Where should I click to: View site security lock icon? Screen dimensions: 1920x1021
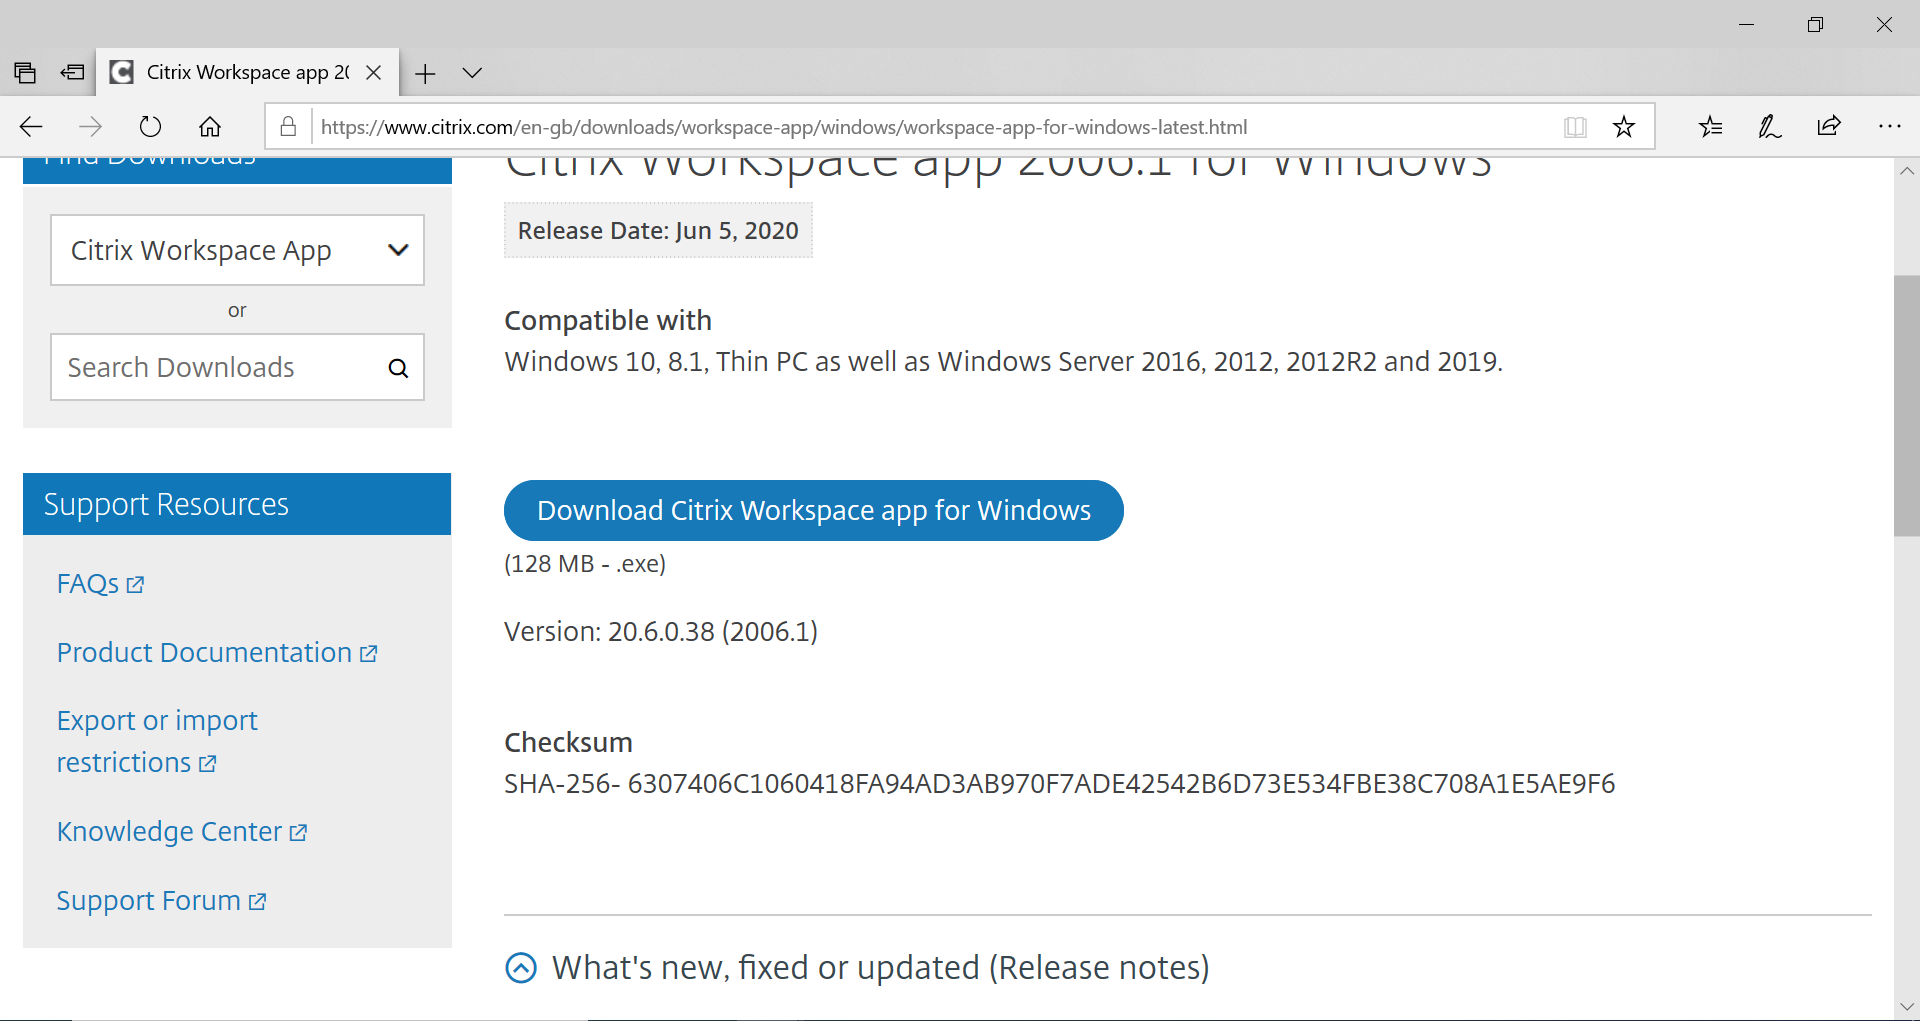(x=288, y=127)
